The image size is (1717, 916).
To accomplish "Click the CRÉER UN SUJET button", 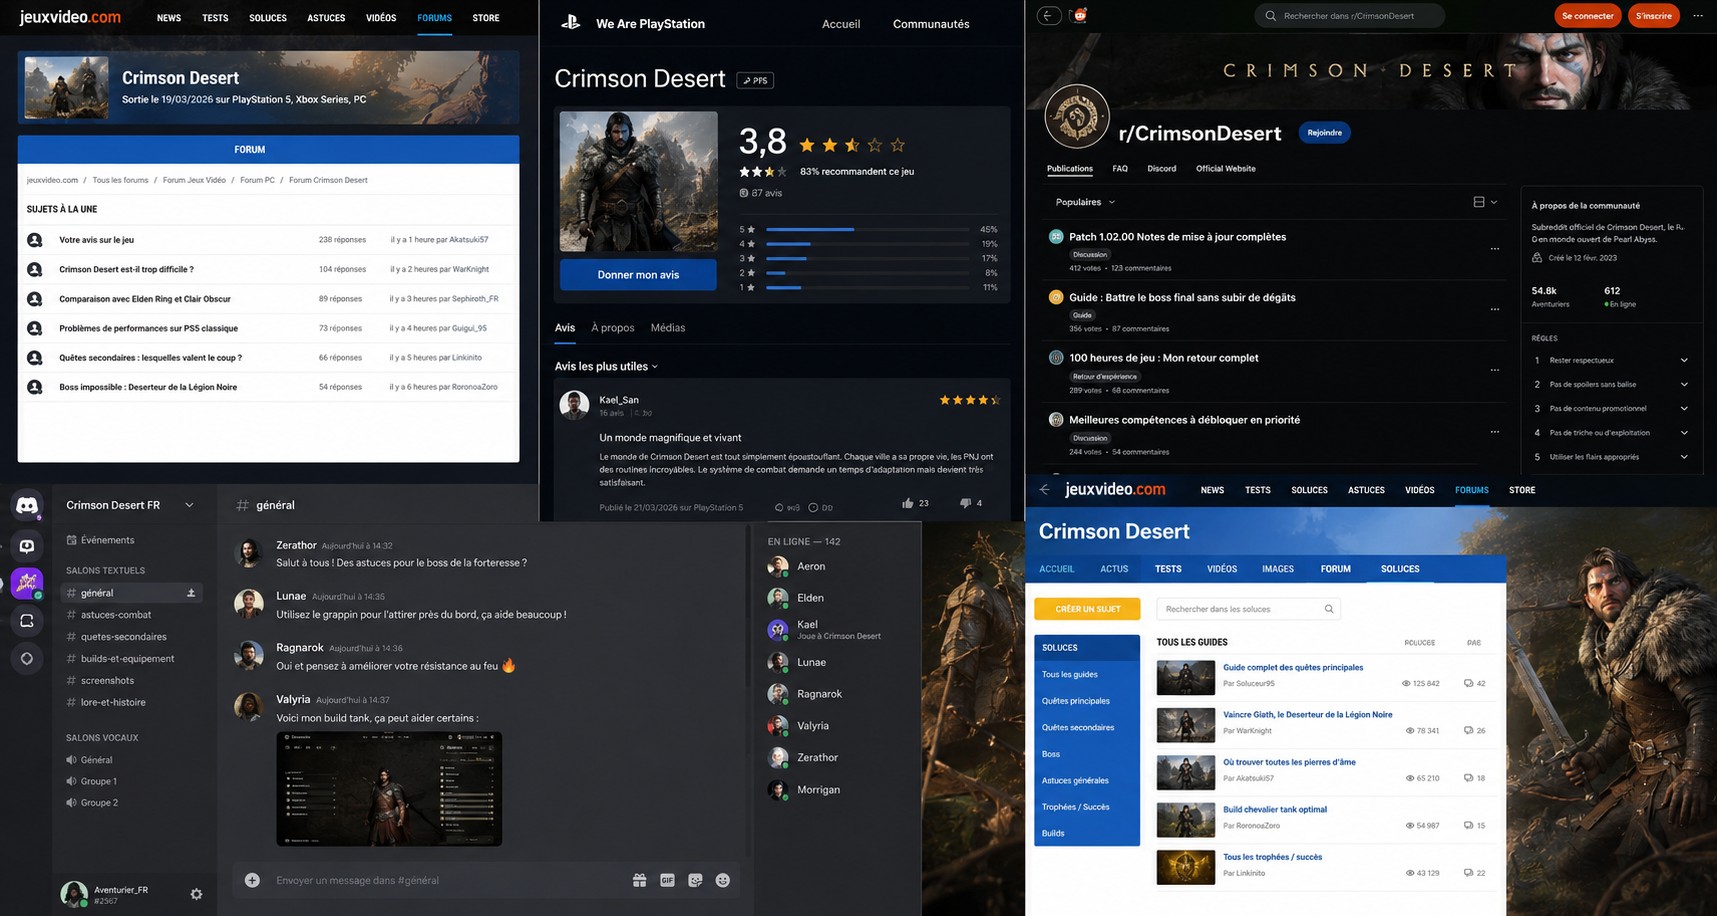I will (1088, 609).
